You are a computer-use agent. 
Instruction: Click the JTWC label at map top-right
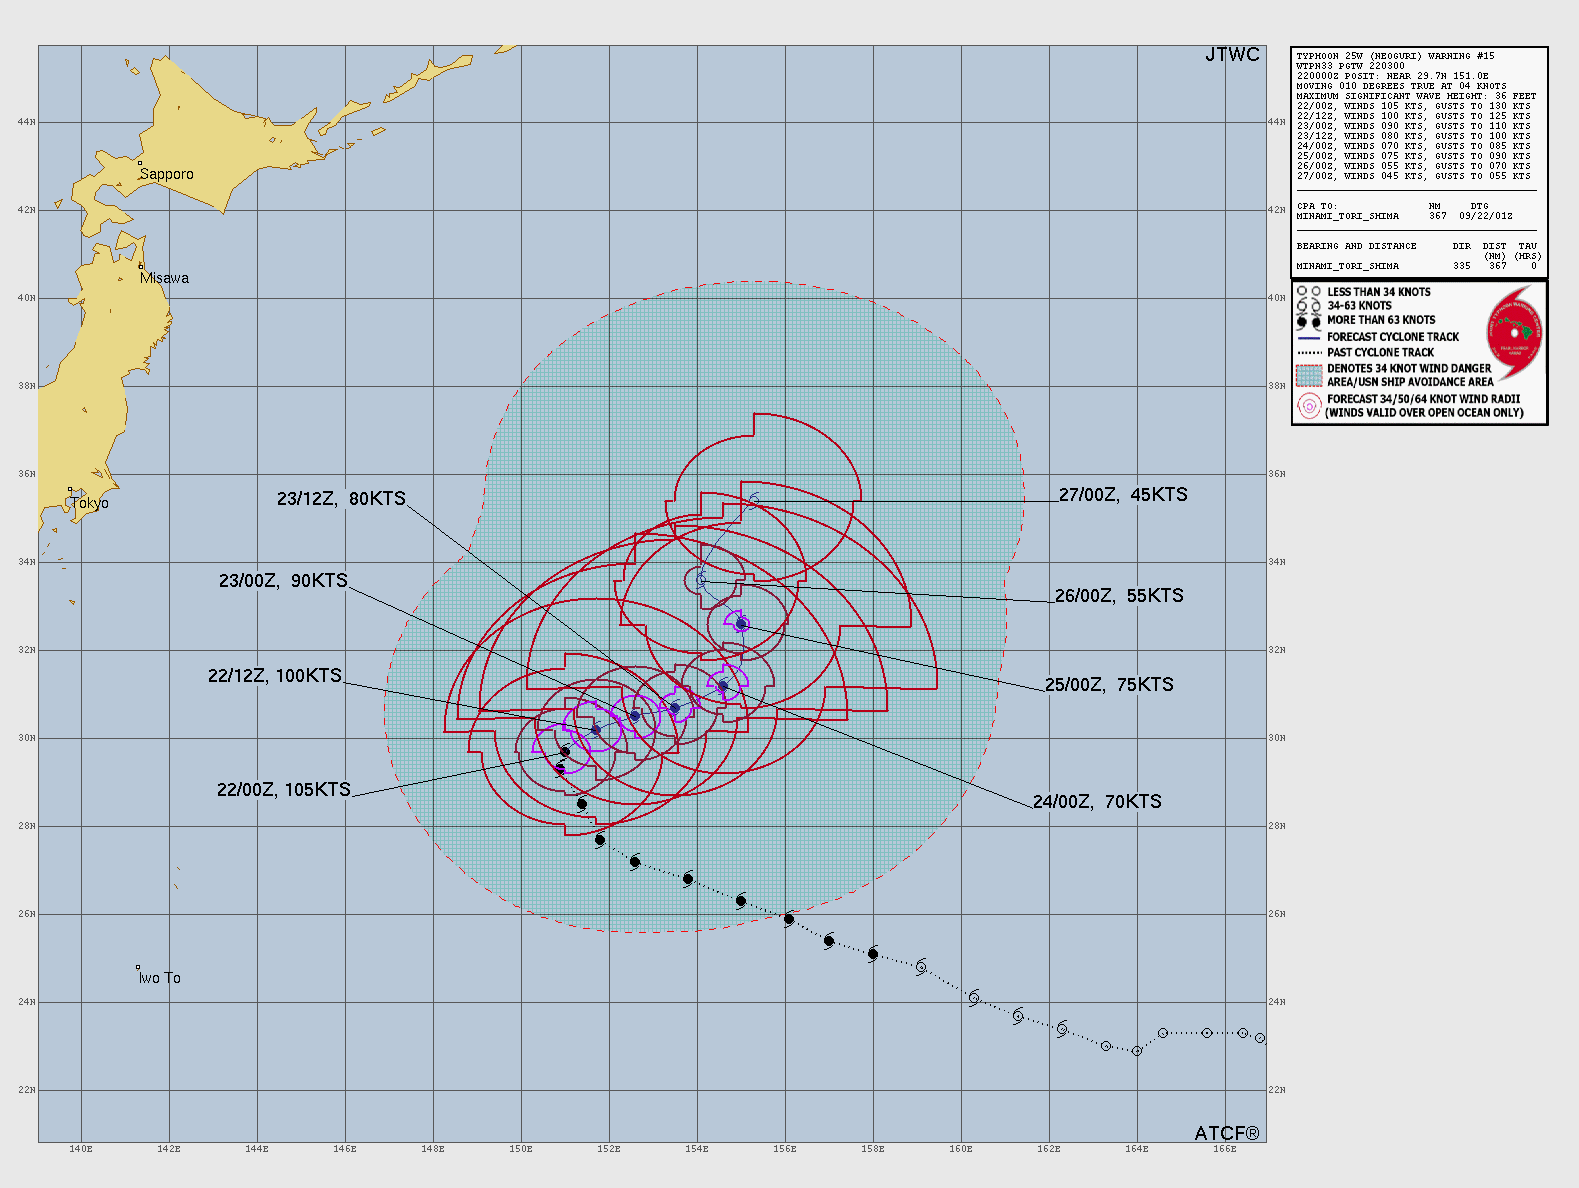(1232, 55)
